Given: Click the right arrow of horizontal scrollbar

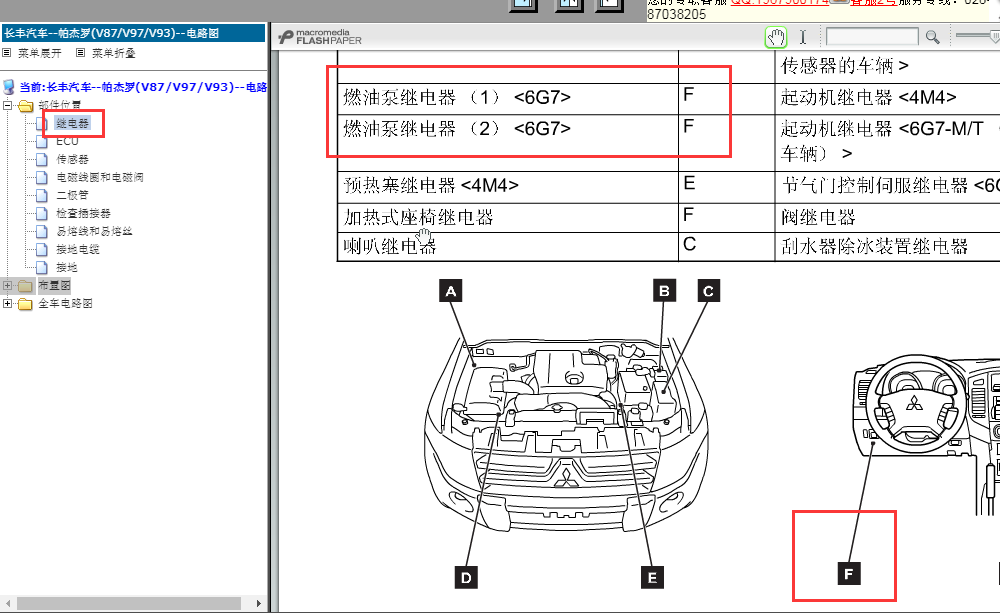Looking at the screenshot, I should click(x=258, y=603).
